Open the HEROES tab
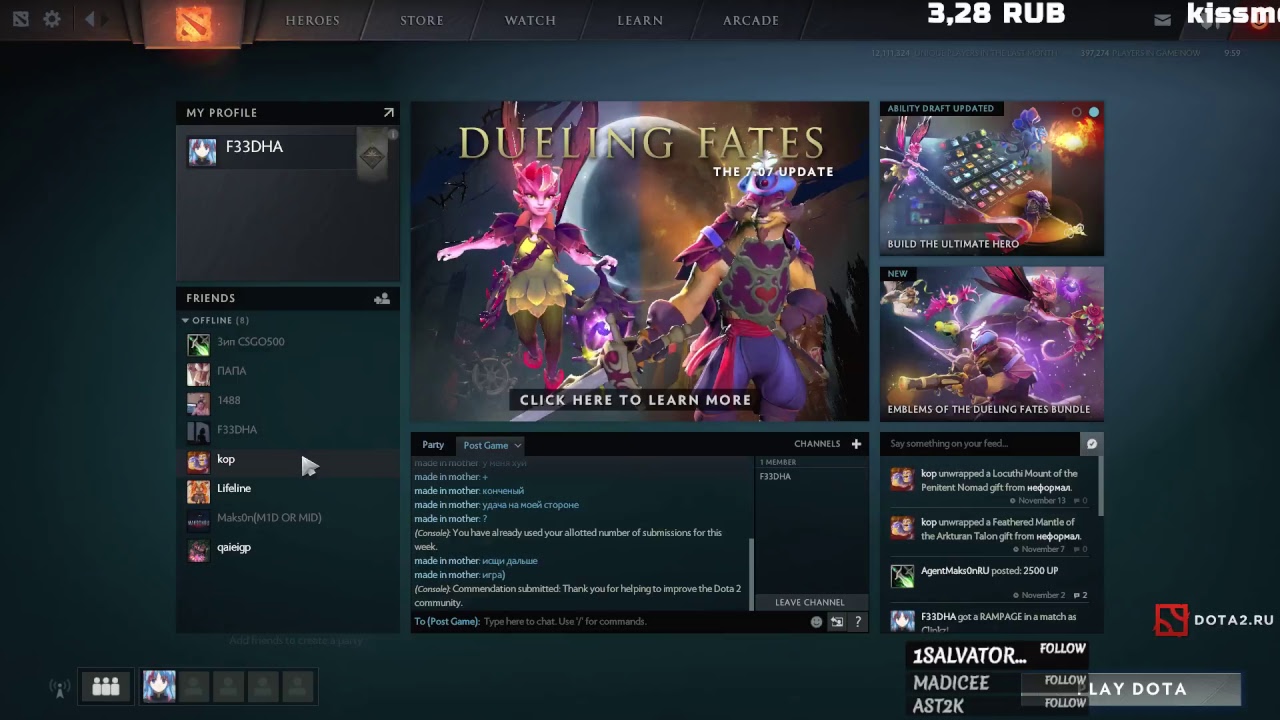1280x720 pixels. [x=313, y=20]
